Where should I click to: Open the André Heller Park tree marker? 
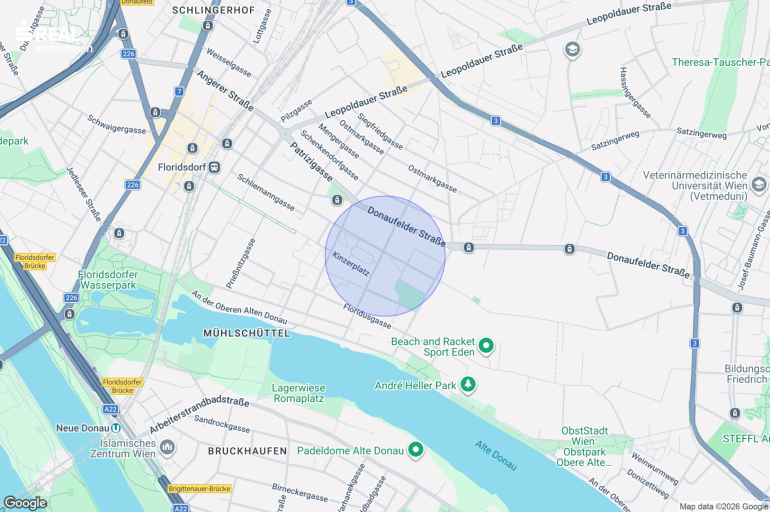468,384
